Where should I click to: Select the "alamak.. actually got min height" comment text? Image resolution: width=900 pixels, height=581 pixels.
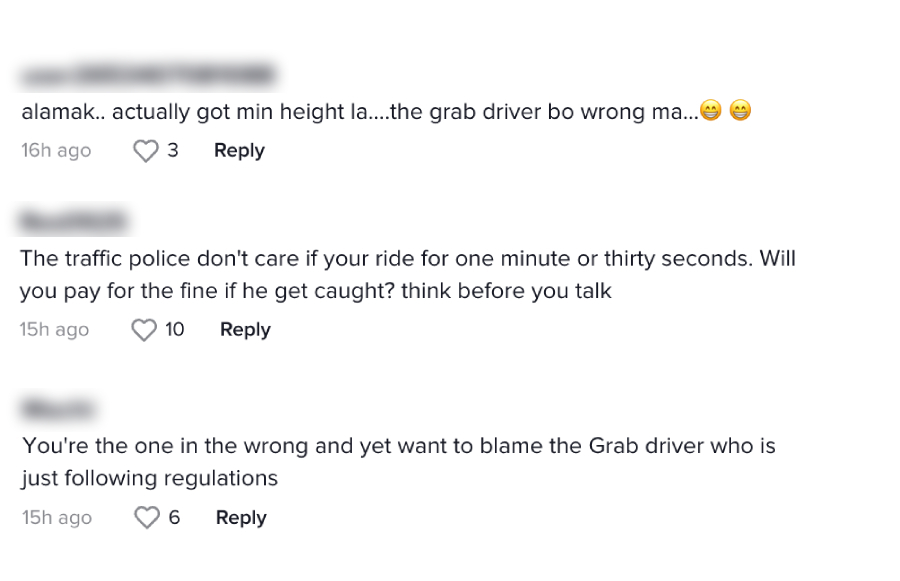[x=350, y=112]
